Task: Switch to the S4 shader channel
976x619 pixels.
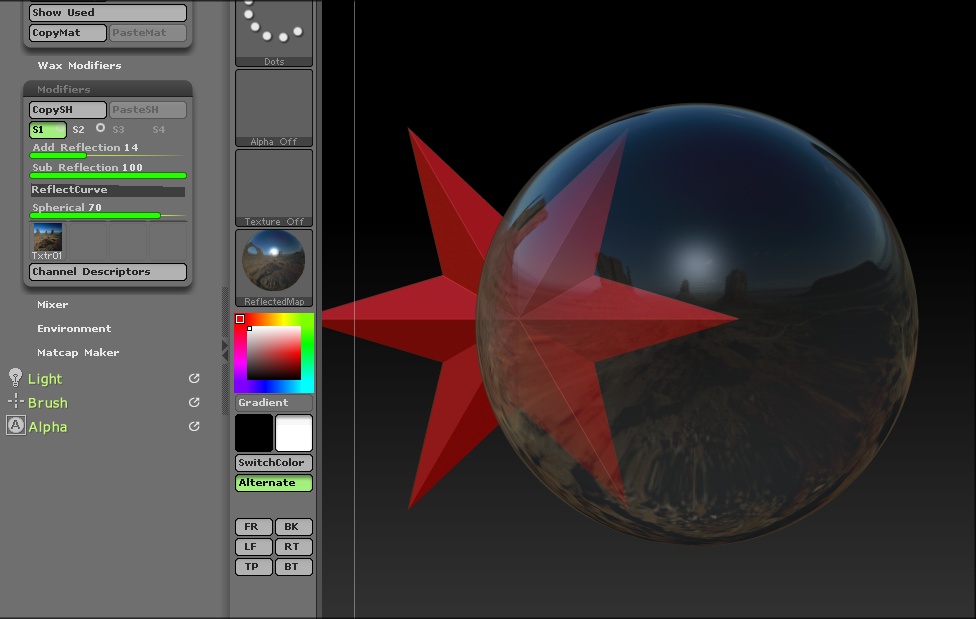Action: point(157,129)
